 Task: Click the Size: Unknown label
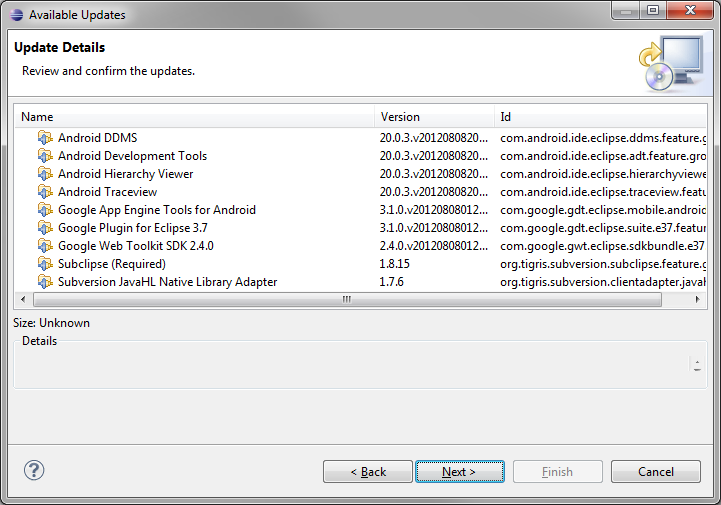(x=52, y=323)
